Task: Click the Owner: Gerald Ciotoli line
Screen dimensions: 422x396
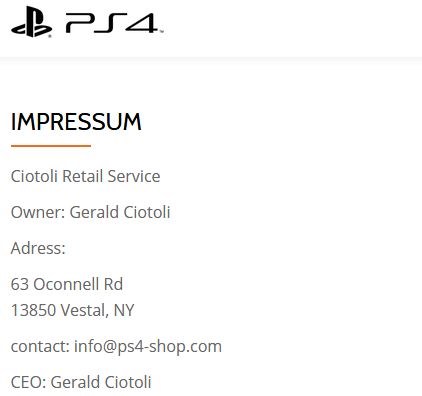Action: pos(90,212)
